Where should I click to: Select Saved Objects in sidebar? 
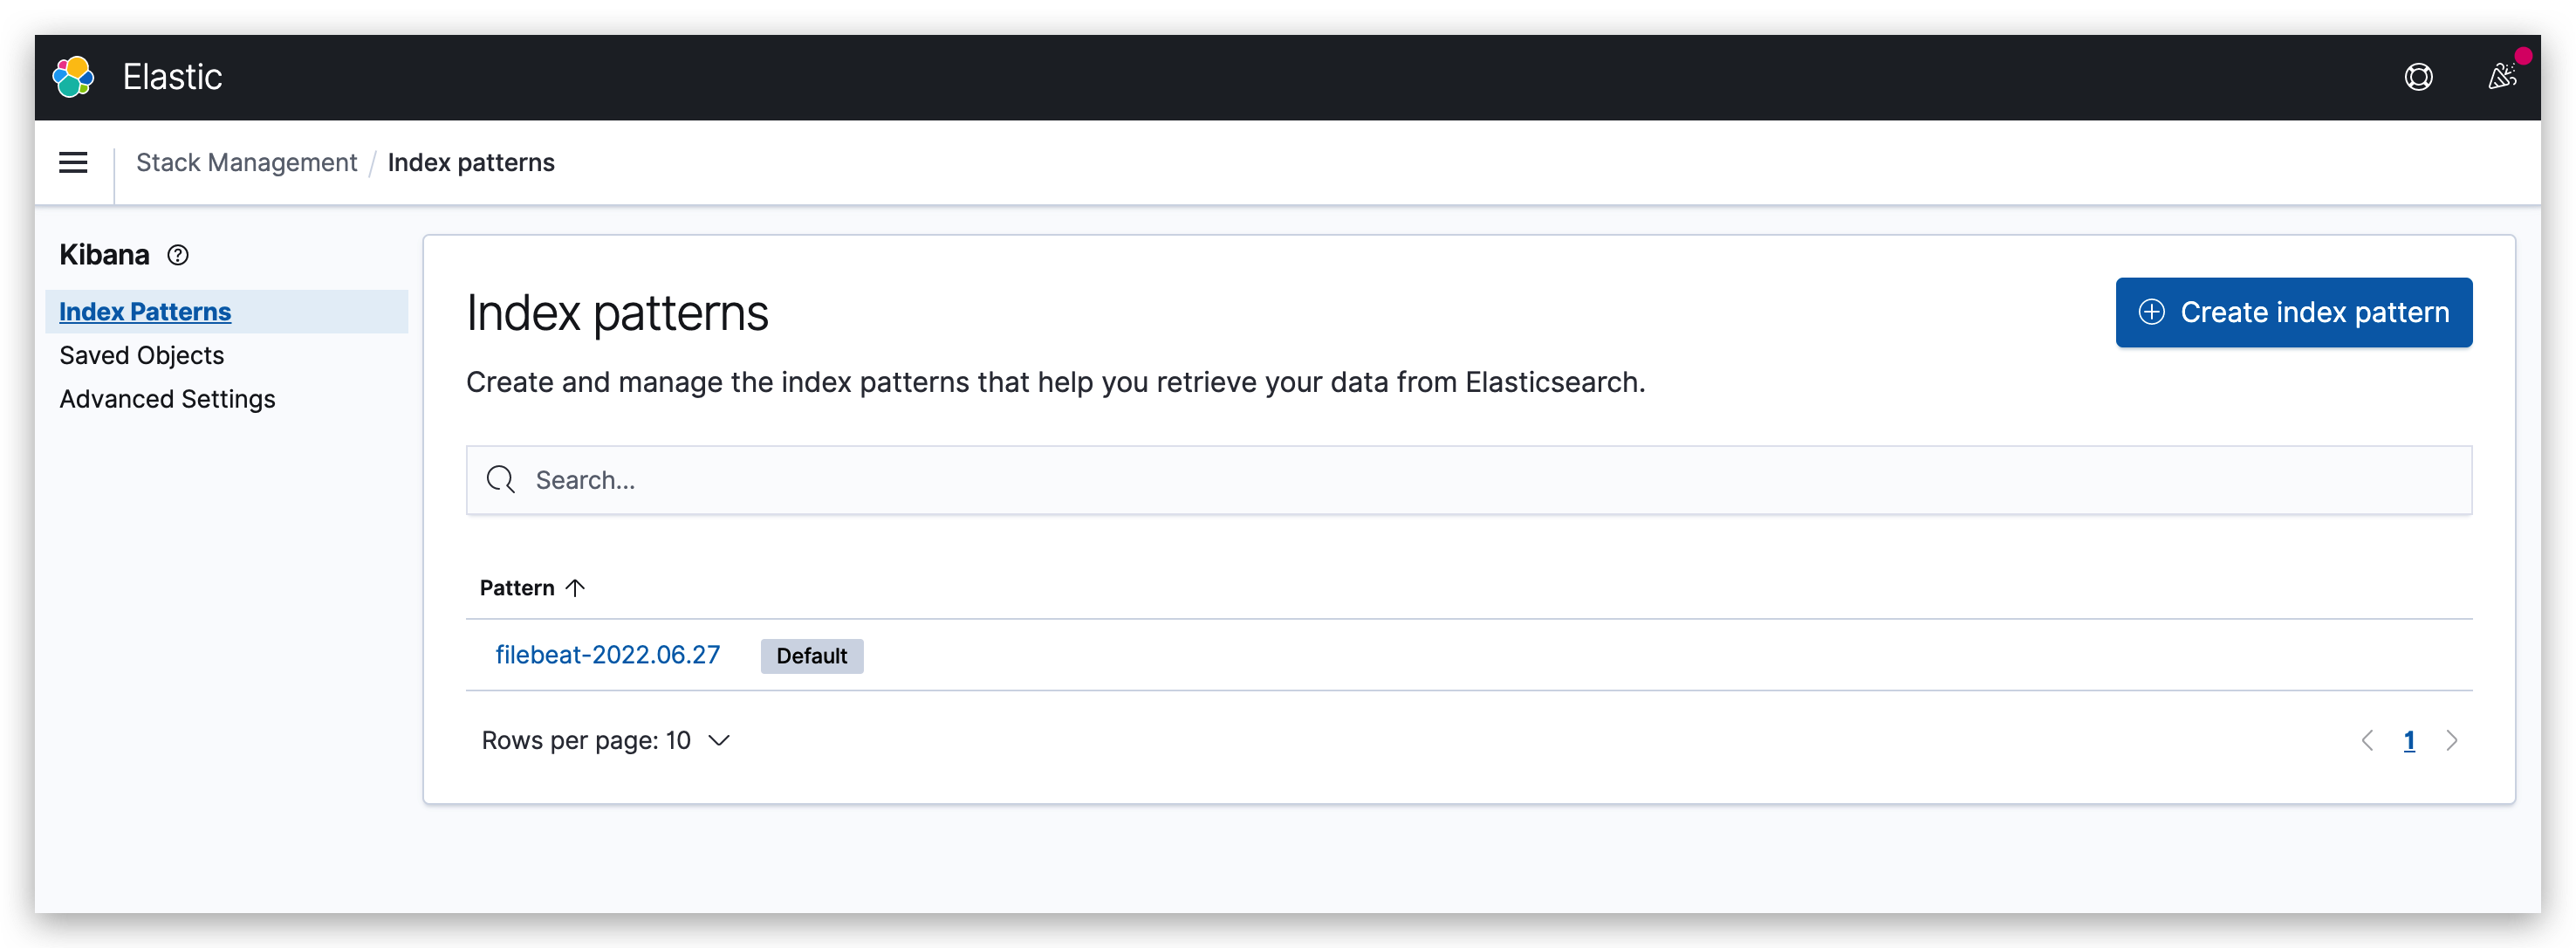pos(141,355)
